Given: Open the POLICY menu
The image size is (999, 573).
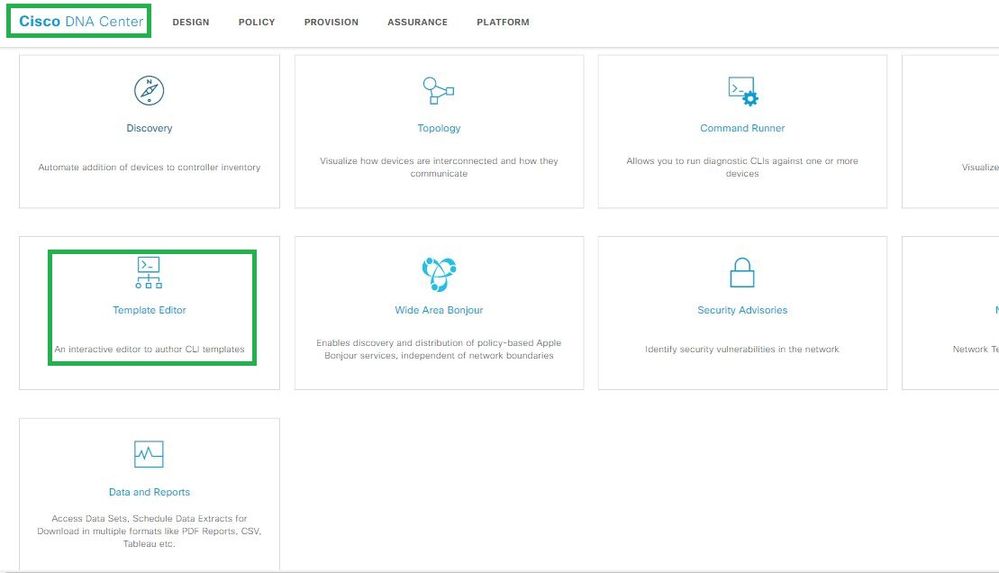Looking at the screenshot, I should pos(257,22).
